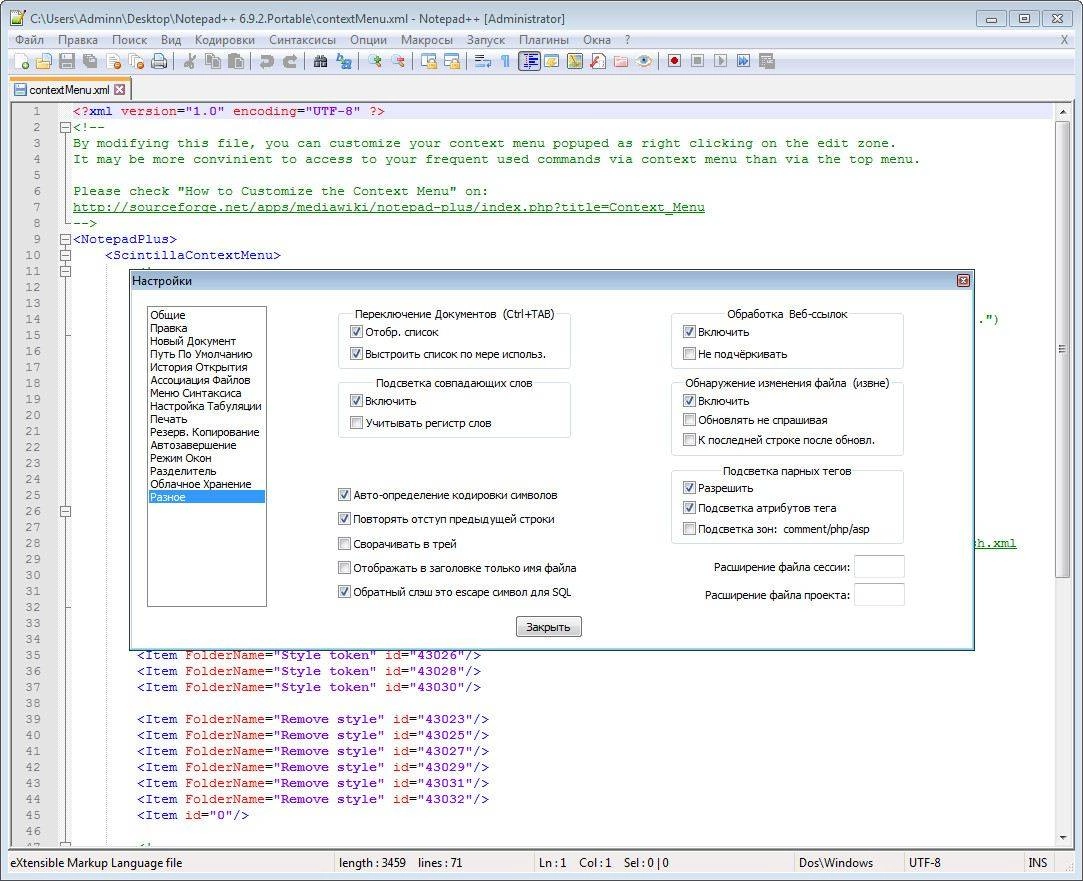Click the Undo arrow icon
Viewport: 1083px width, 881px height.
click(x=267, y=61)
